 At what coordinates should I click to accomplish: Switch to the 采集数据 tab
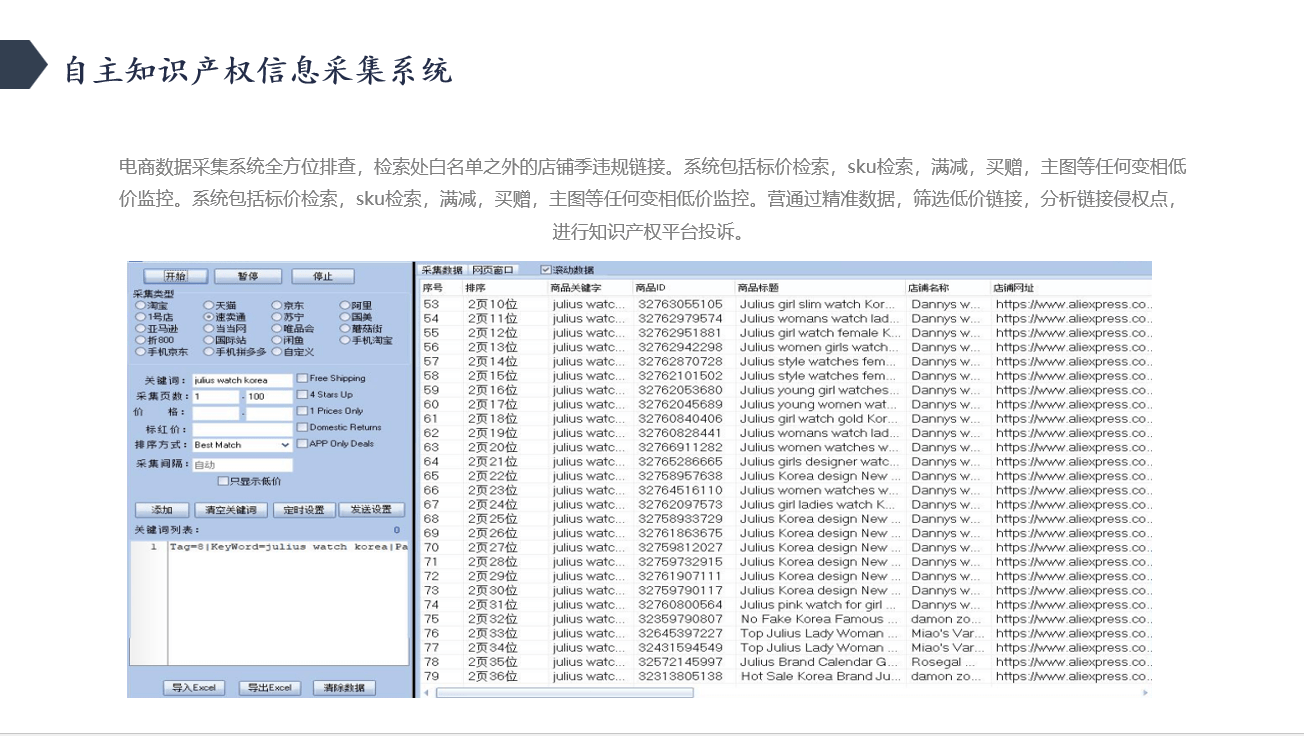tap(442, 270)
